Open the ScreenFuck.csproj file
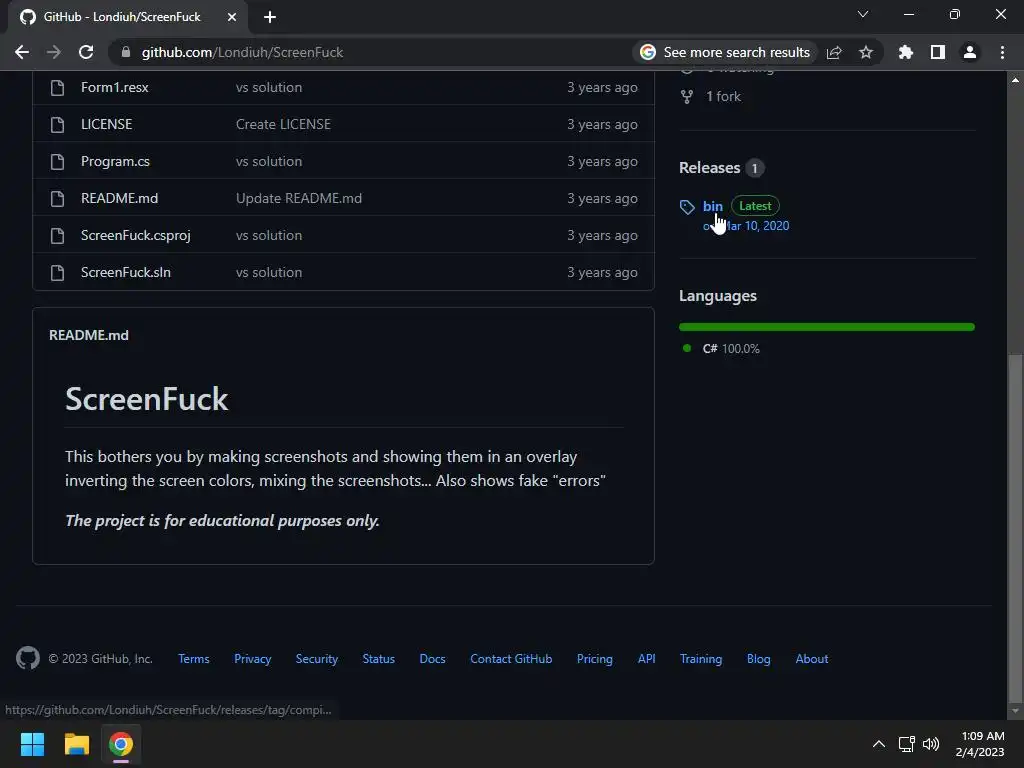Screen dimensions: 1024x768 pyautogui.click(x=136, y=235)
